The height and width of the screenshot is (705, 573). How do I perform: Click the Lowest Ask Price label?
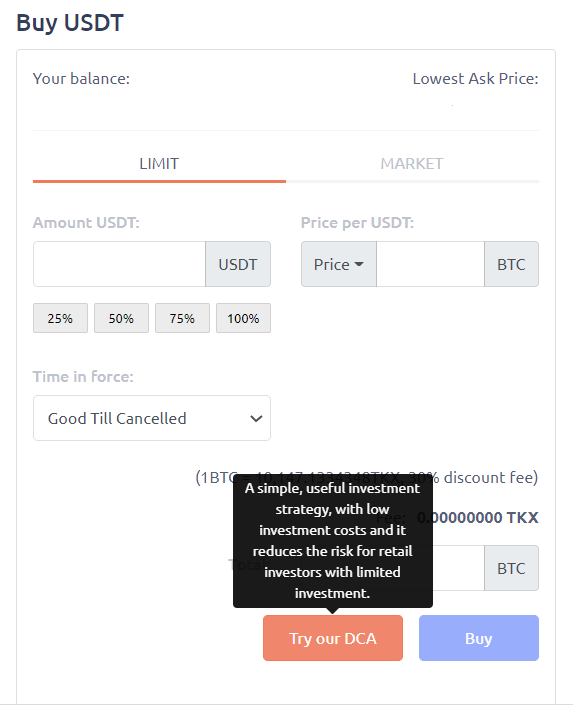(x=475, y=79)
